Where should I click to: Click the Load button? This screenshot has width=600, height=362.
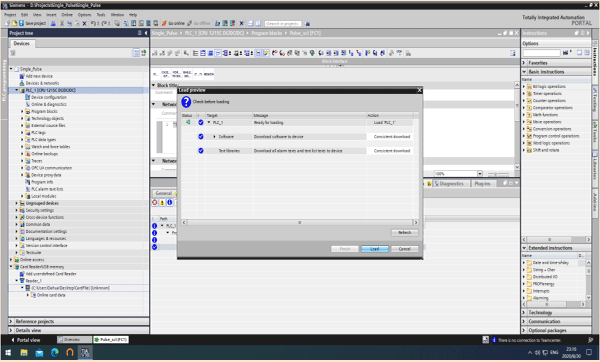coord(375,249)
